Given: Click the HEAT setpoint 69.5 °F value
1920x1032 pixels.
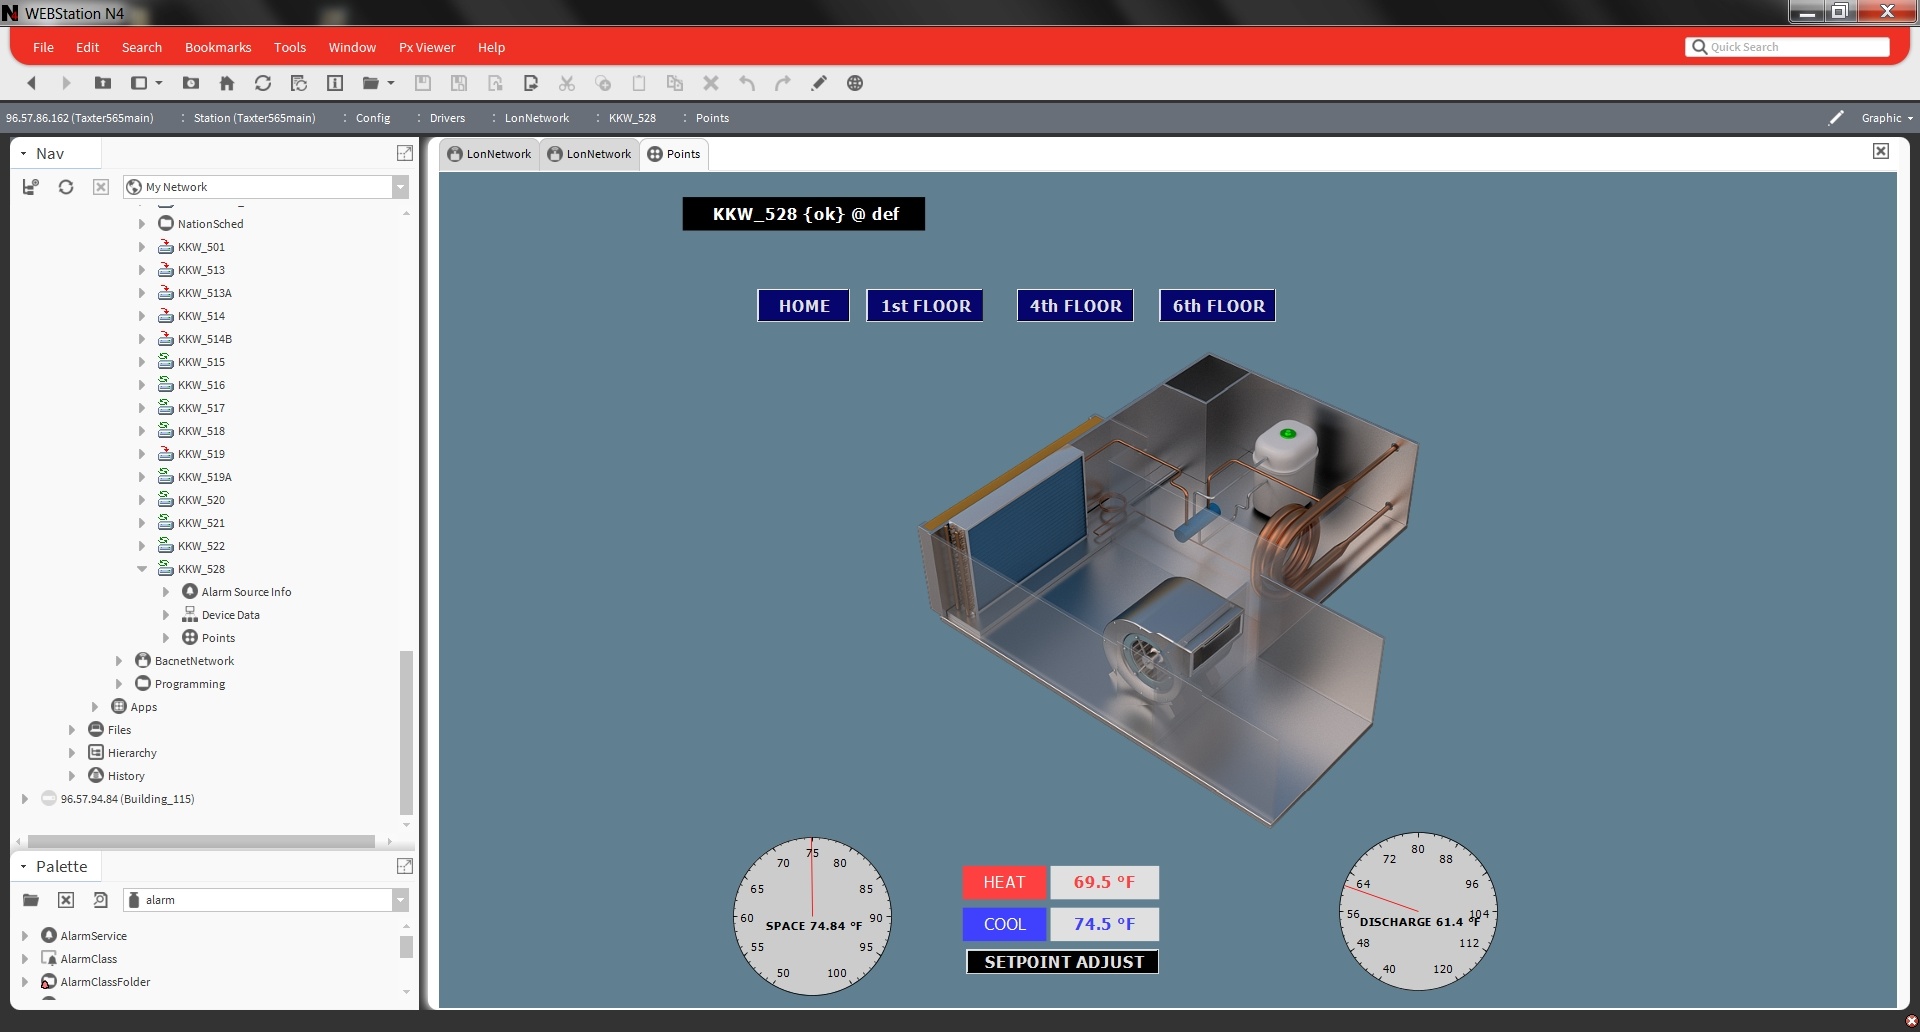Looking at the screenshot, I should pyautogui.click(x=1104, y=882).
